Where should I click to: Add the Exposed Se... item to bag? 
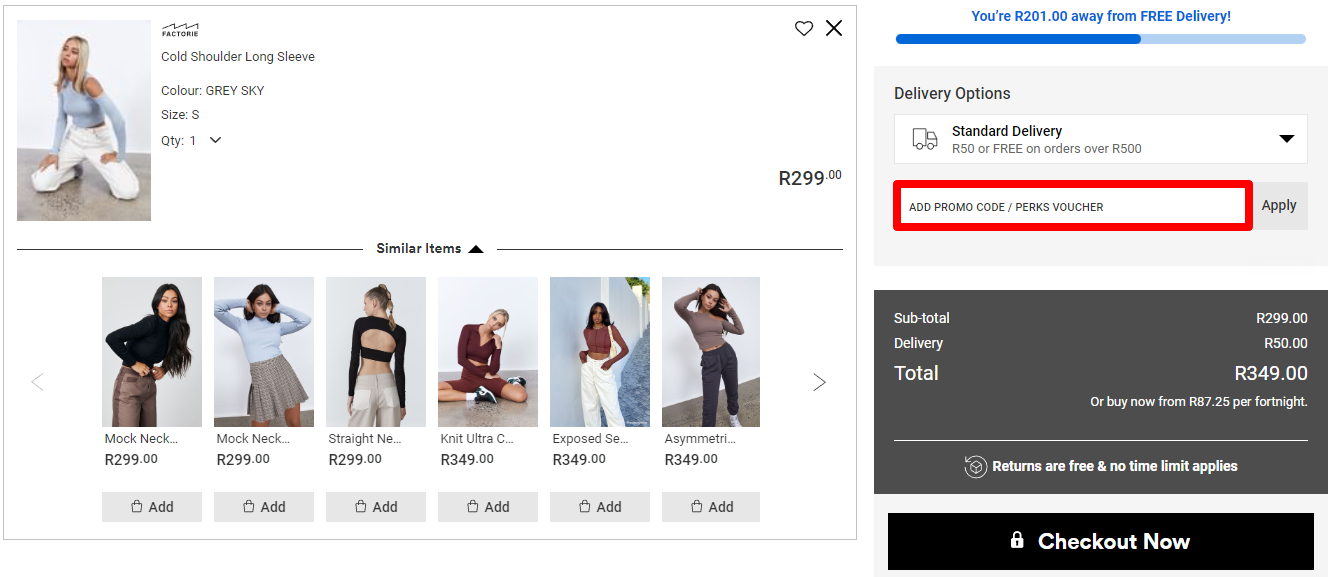pos(600,507)
